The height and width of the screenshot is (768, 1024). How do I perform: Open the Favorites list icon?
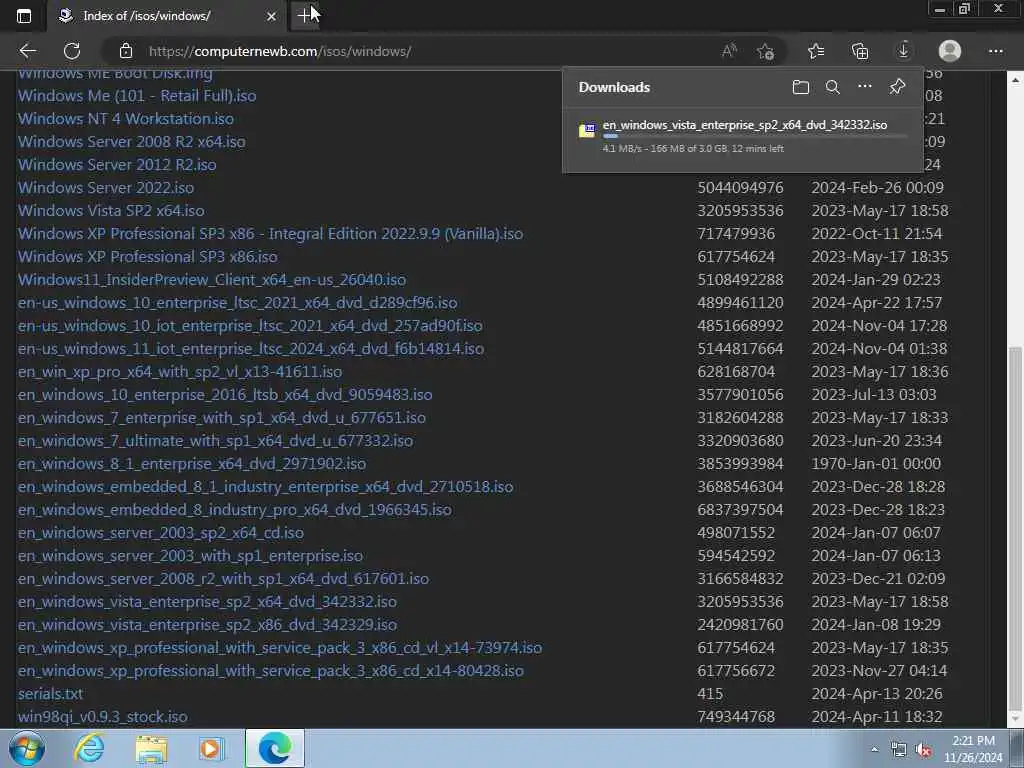click(816, 51)
